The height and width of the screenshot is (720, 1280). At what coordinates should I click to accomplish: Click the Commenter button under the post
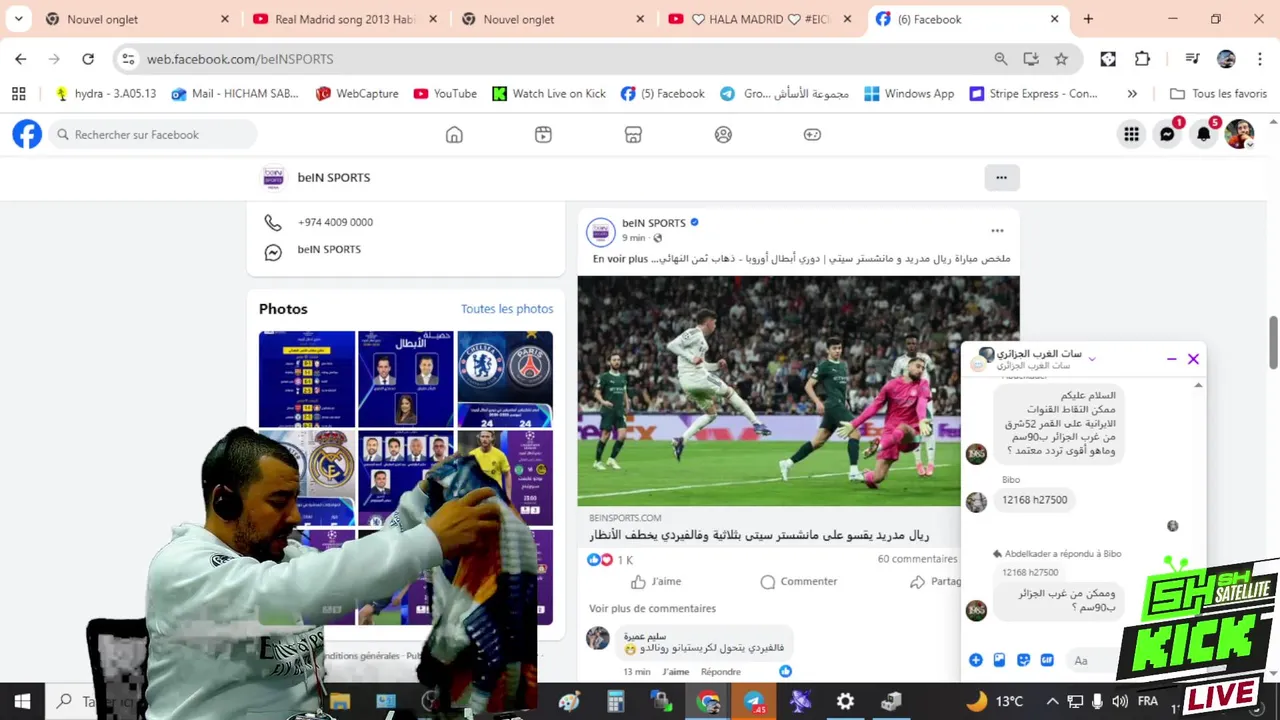(x=799, y=581)
